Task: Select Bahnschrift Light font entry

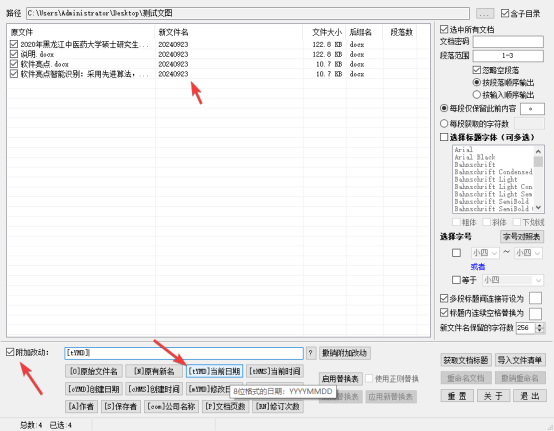Action: tap(485, 179)
